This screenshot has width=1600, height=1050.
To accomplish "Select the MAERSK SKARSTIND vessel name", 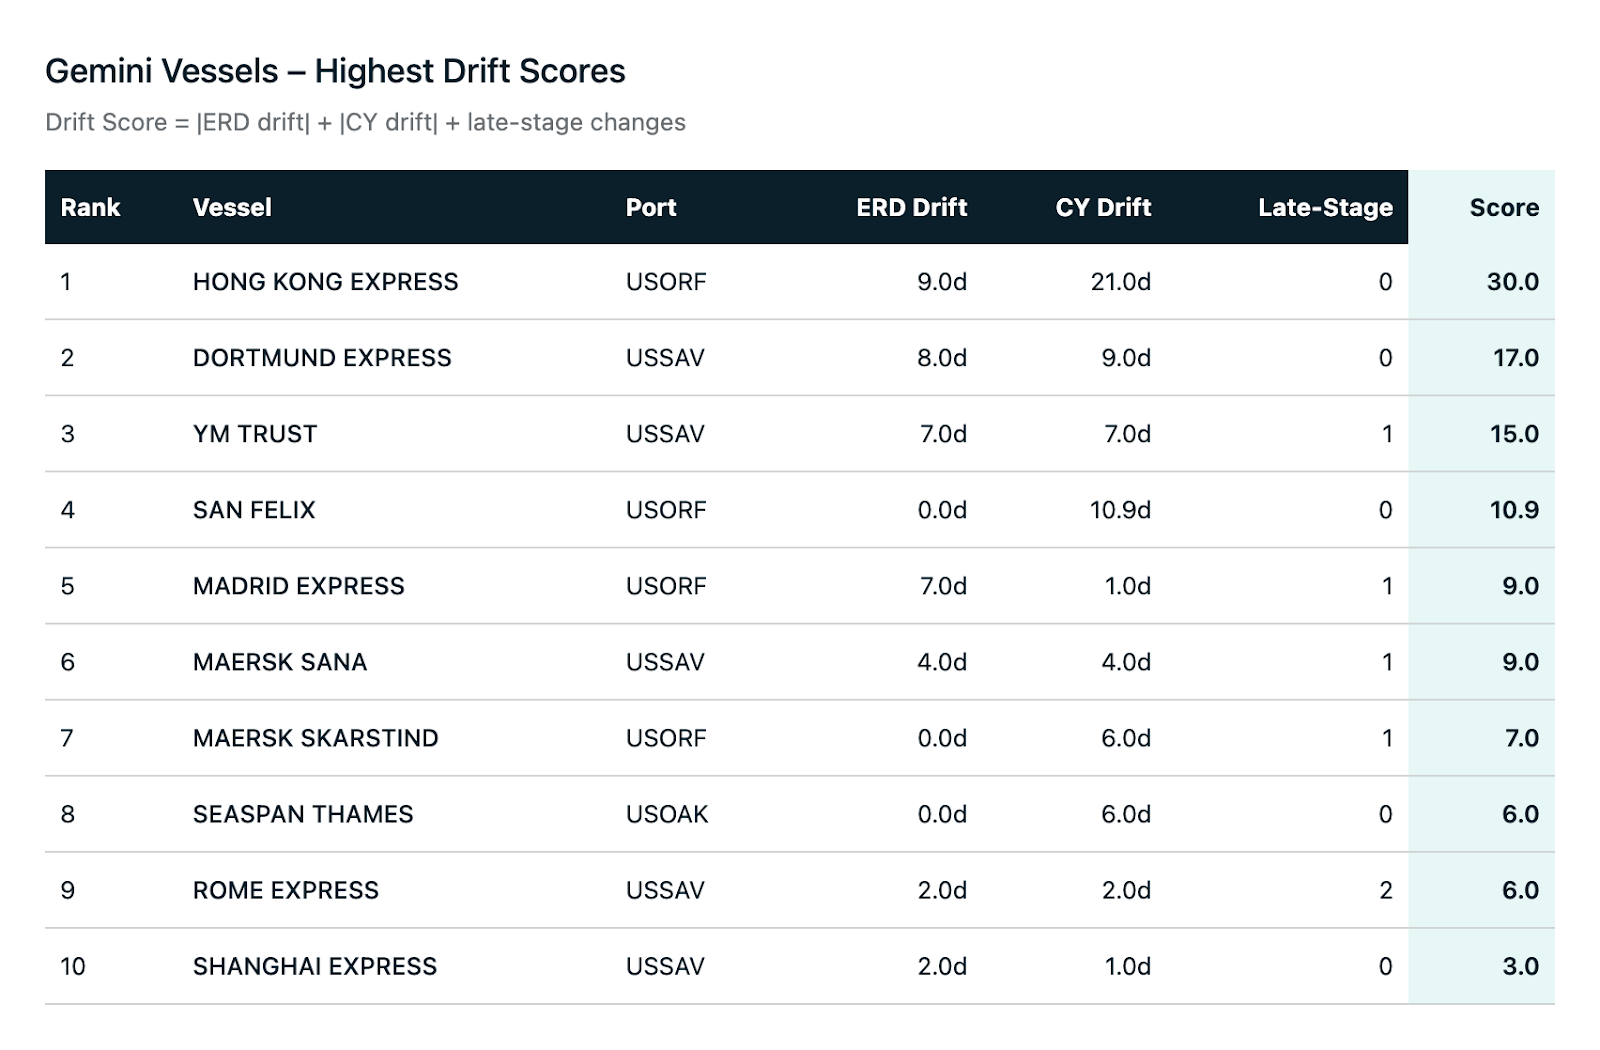I will (x=315, y=738).
